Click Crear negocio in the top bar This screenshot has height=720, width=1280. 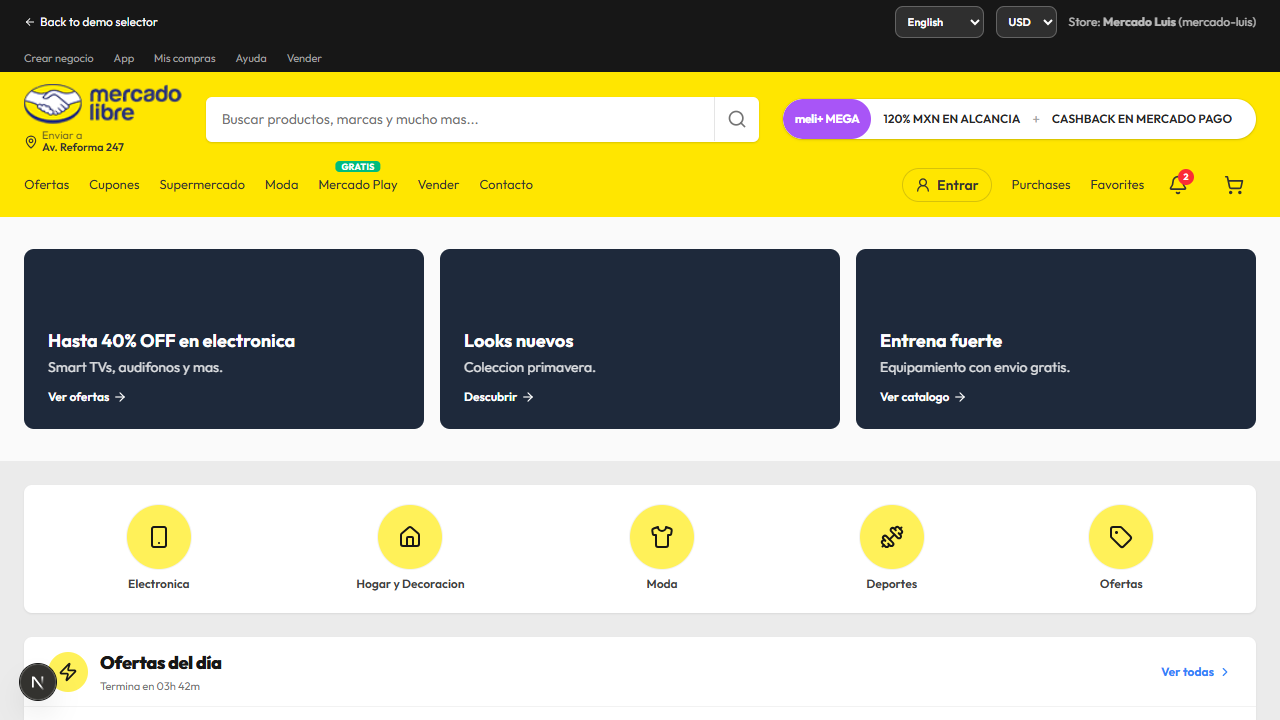(x=59, y=58)
